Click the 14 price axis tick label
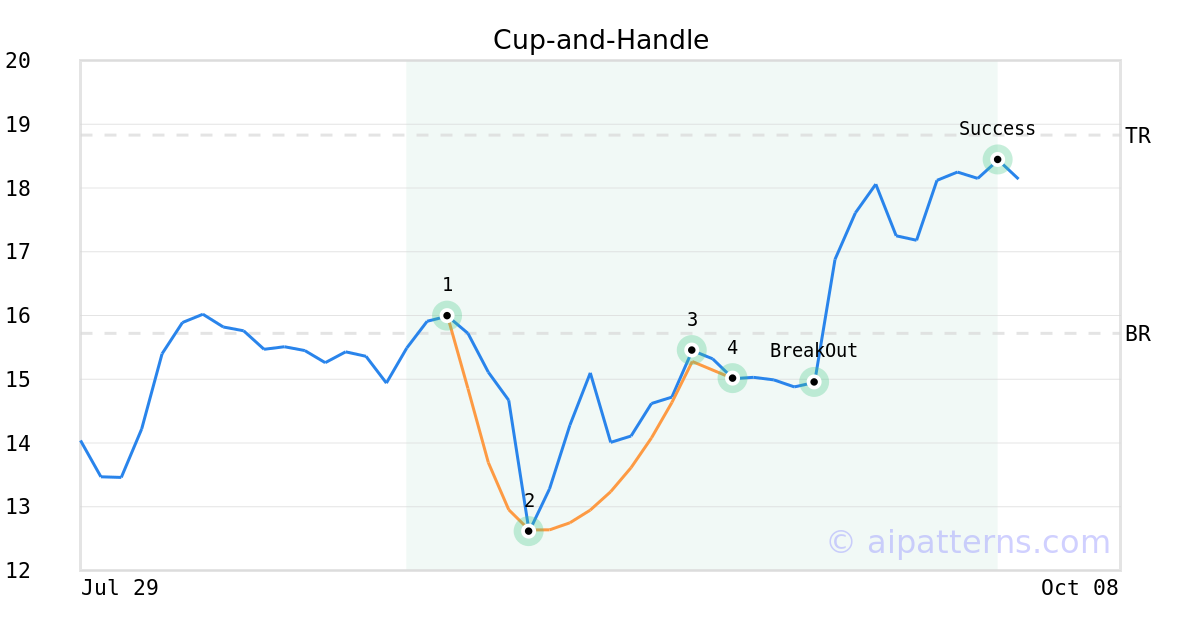Viewport: 1200px width, 630px height. coord(18,443)
